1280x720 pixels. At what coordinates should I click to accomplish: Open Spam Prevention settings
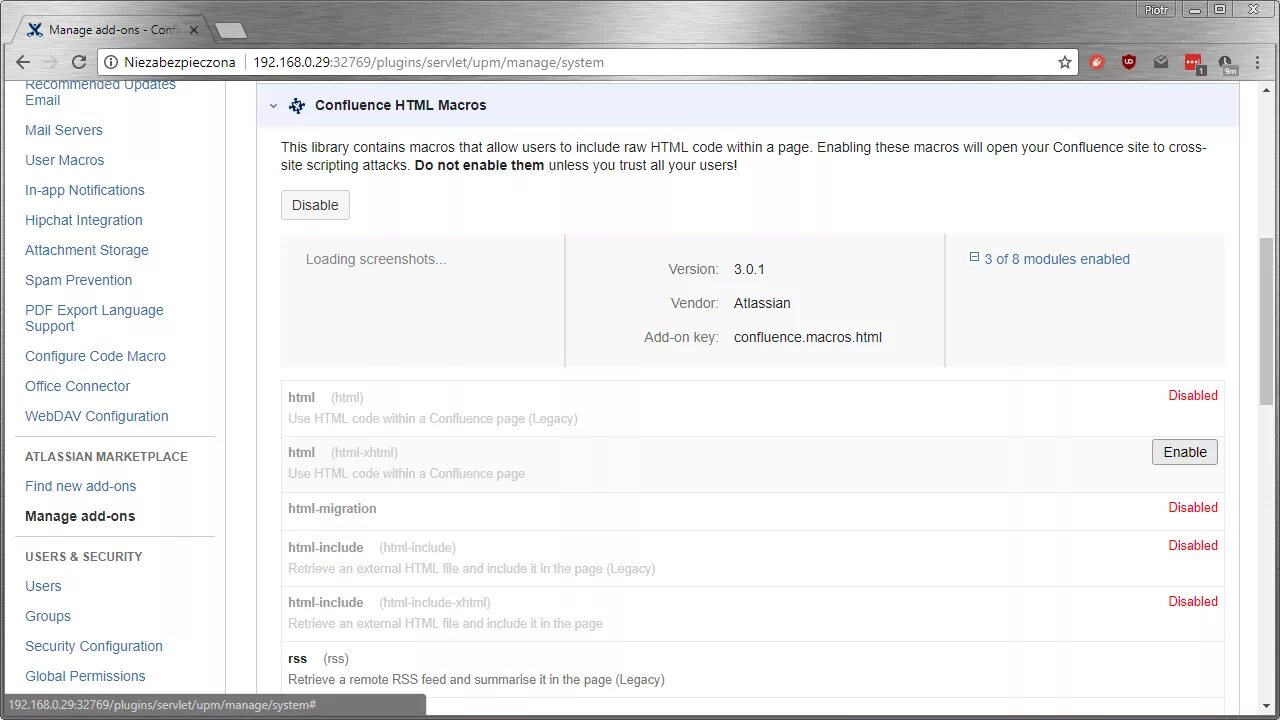79,280
